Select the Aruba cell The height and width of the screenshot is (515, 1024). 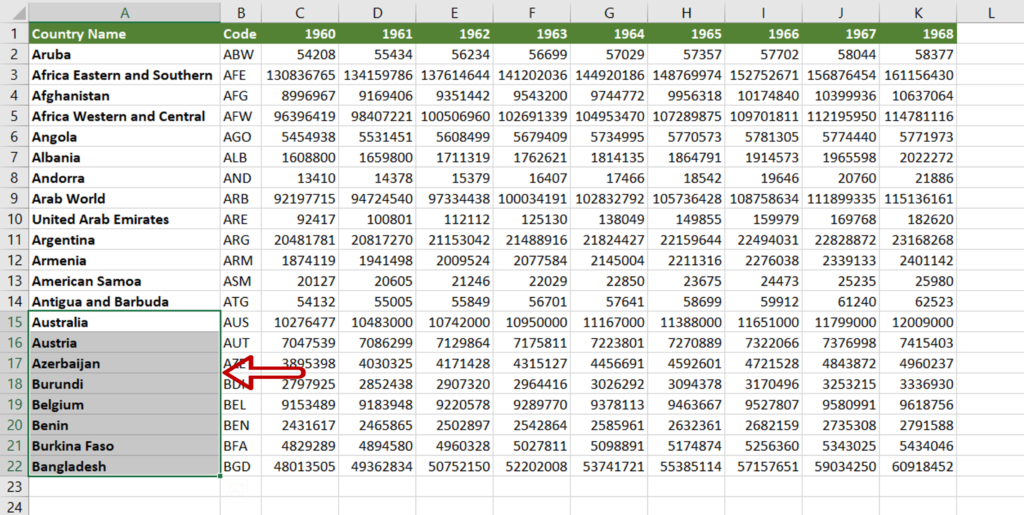point(124,54)
